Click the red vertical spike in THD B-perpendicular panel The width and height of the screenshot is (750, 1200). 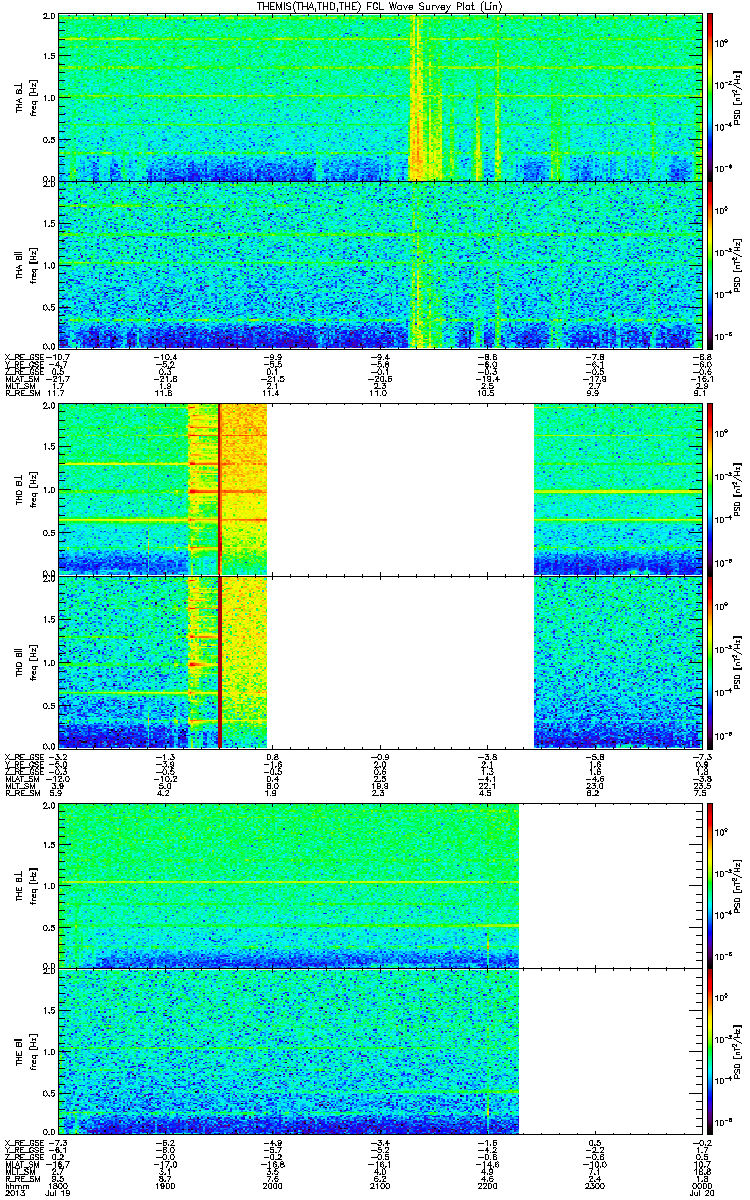click(219, 488)
